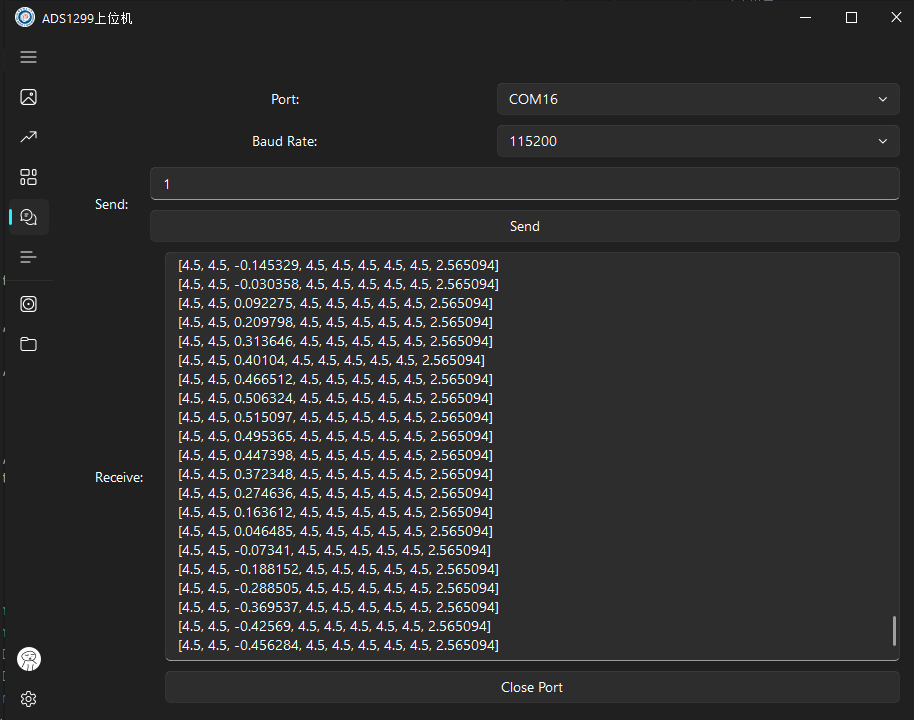Click the Receive: label
Screen dimensions: 914x720
119,477
